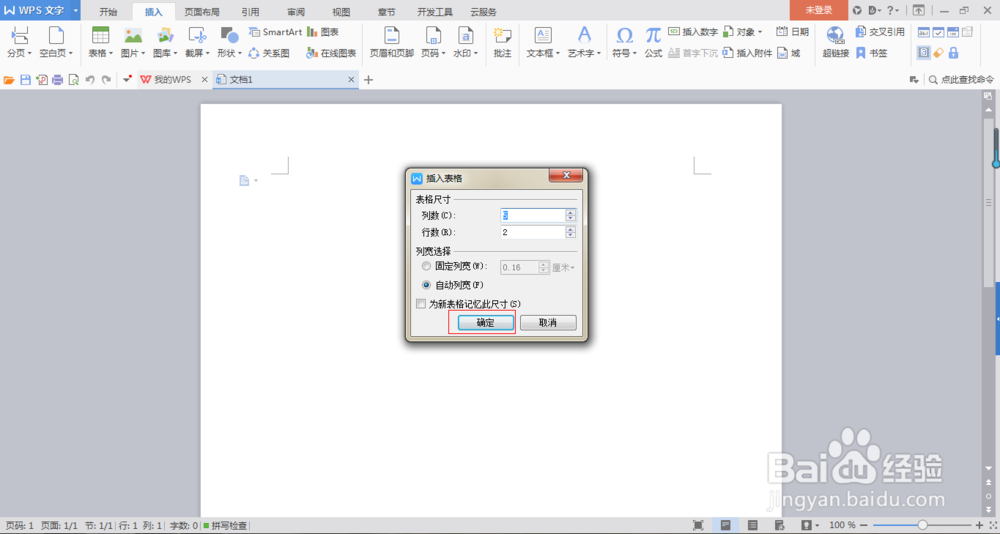Click 插入附件 insert attachment
Image resolution: width=1000 pixels, height=534 pixels.
[747, 54]
